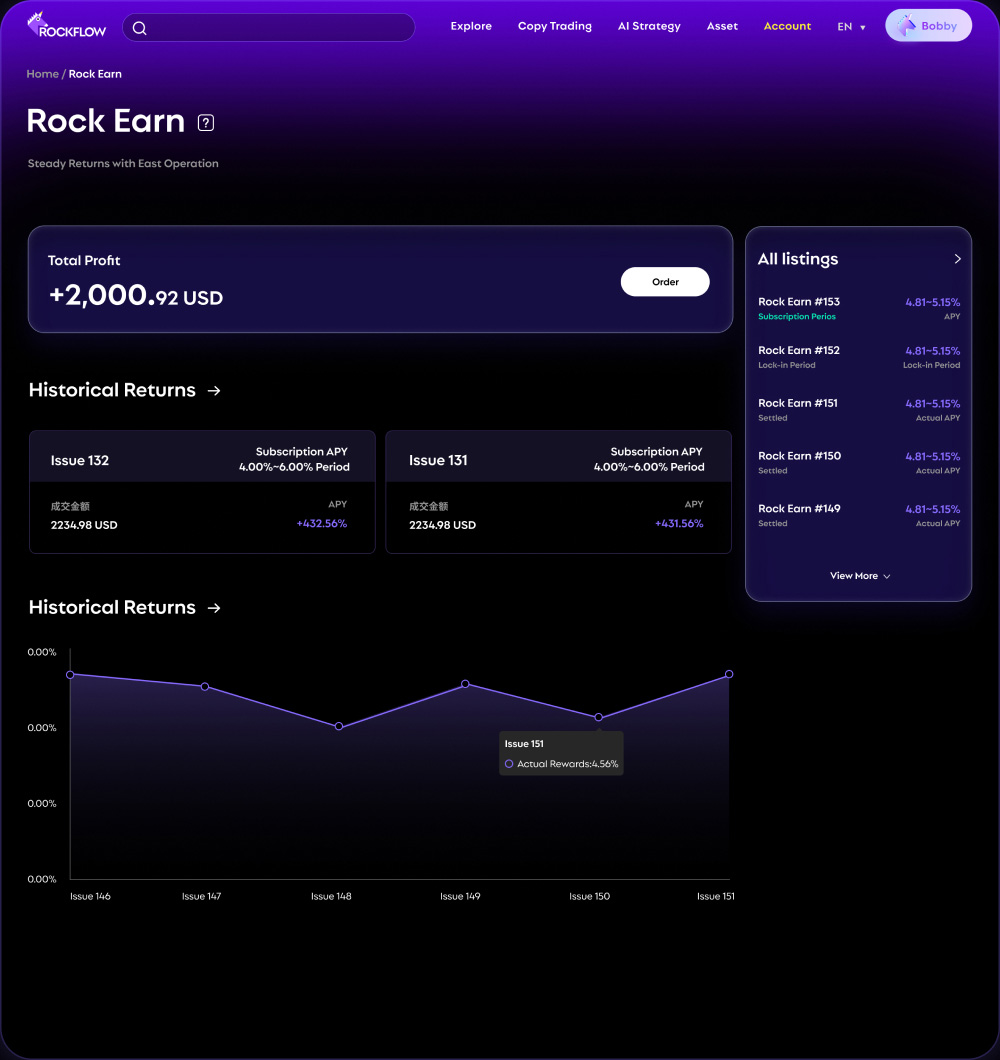
Task: Open the Issue 131 returns card
Action: tap(558, 492)
